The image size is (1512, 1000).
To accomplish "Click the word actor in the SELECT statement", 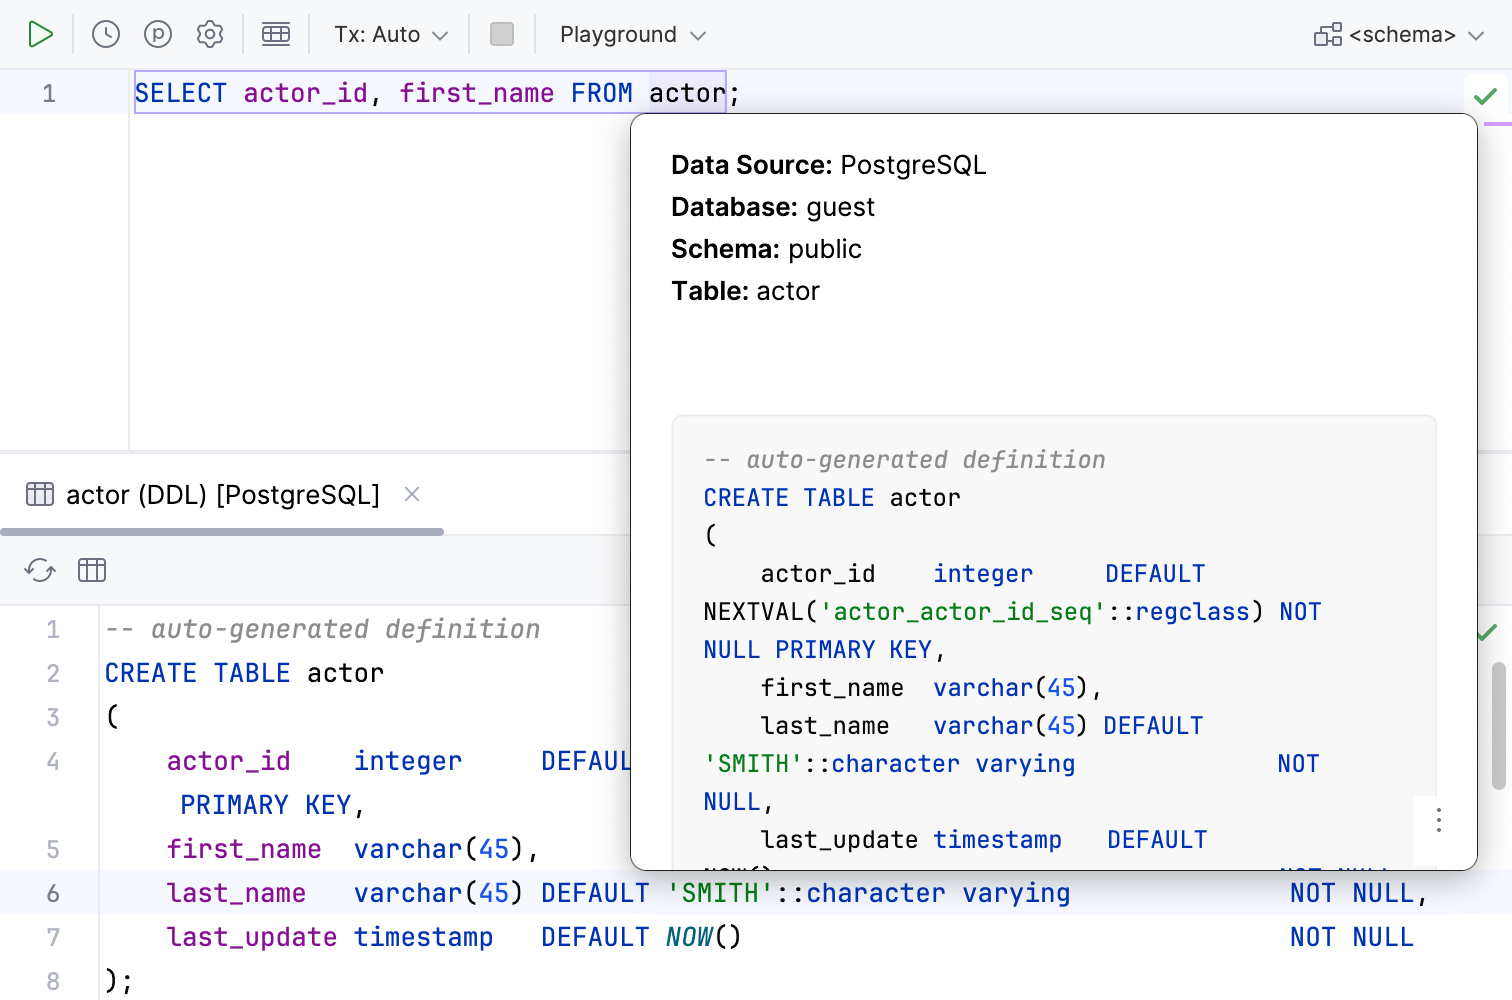I will tap(687, 92).
